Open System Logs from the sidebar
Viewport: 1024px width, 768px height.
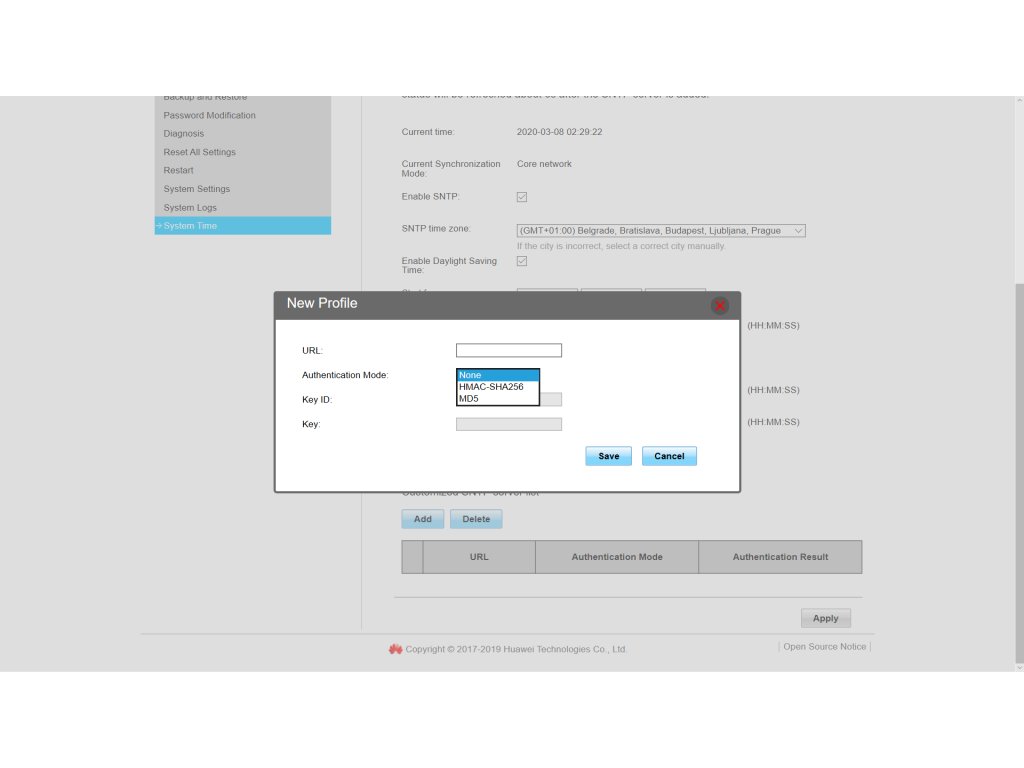(190, 208)
